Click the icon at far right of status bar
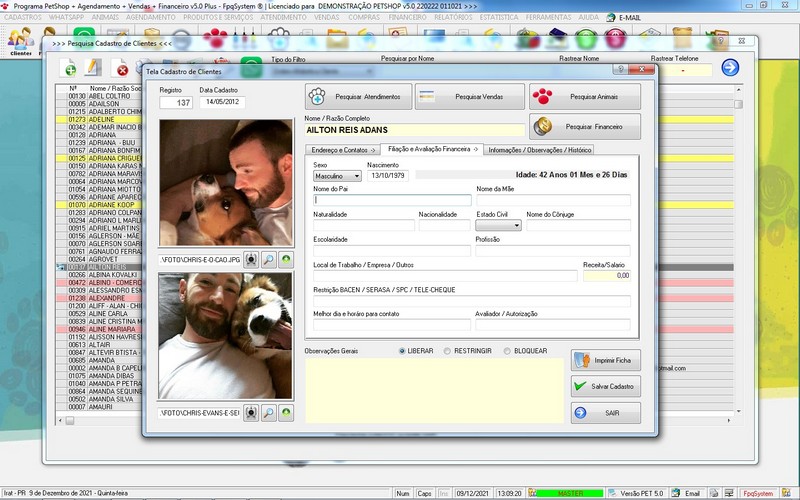Image resolution: width=800 pixels, height=500 pixels. pos(785,493)
